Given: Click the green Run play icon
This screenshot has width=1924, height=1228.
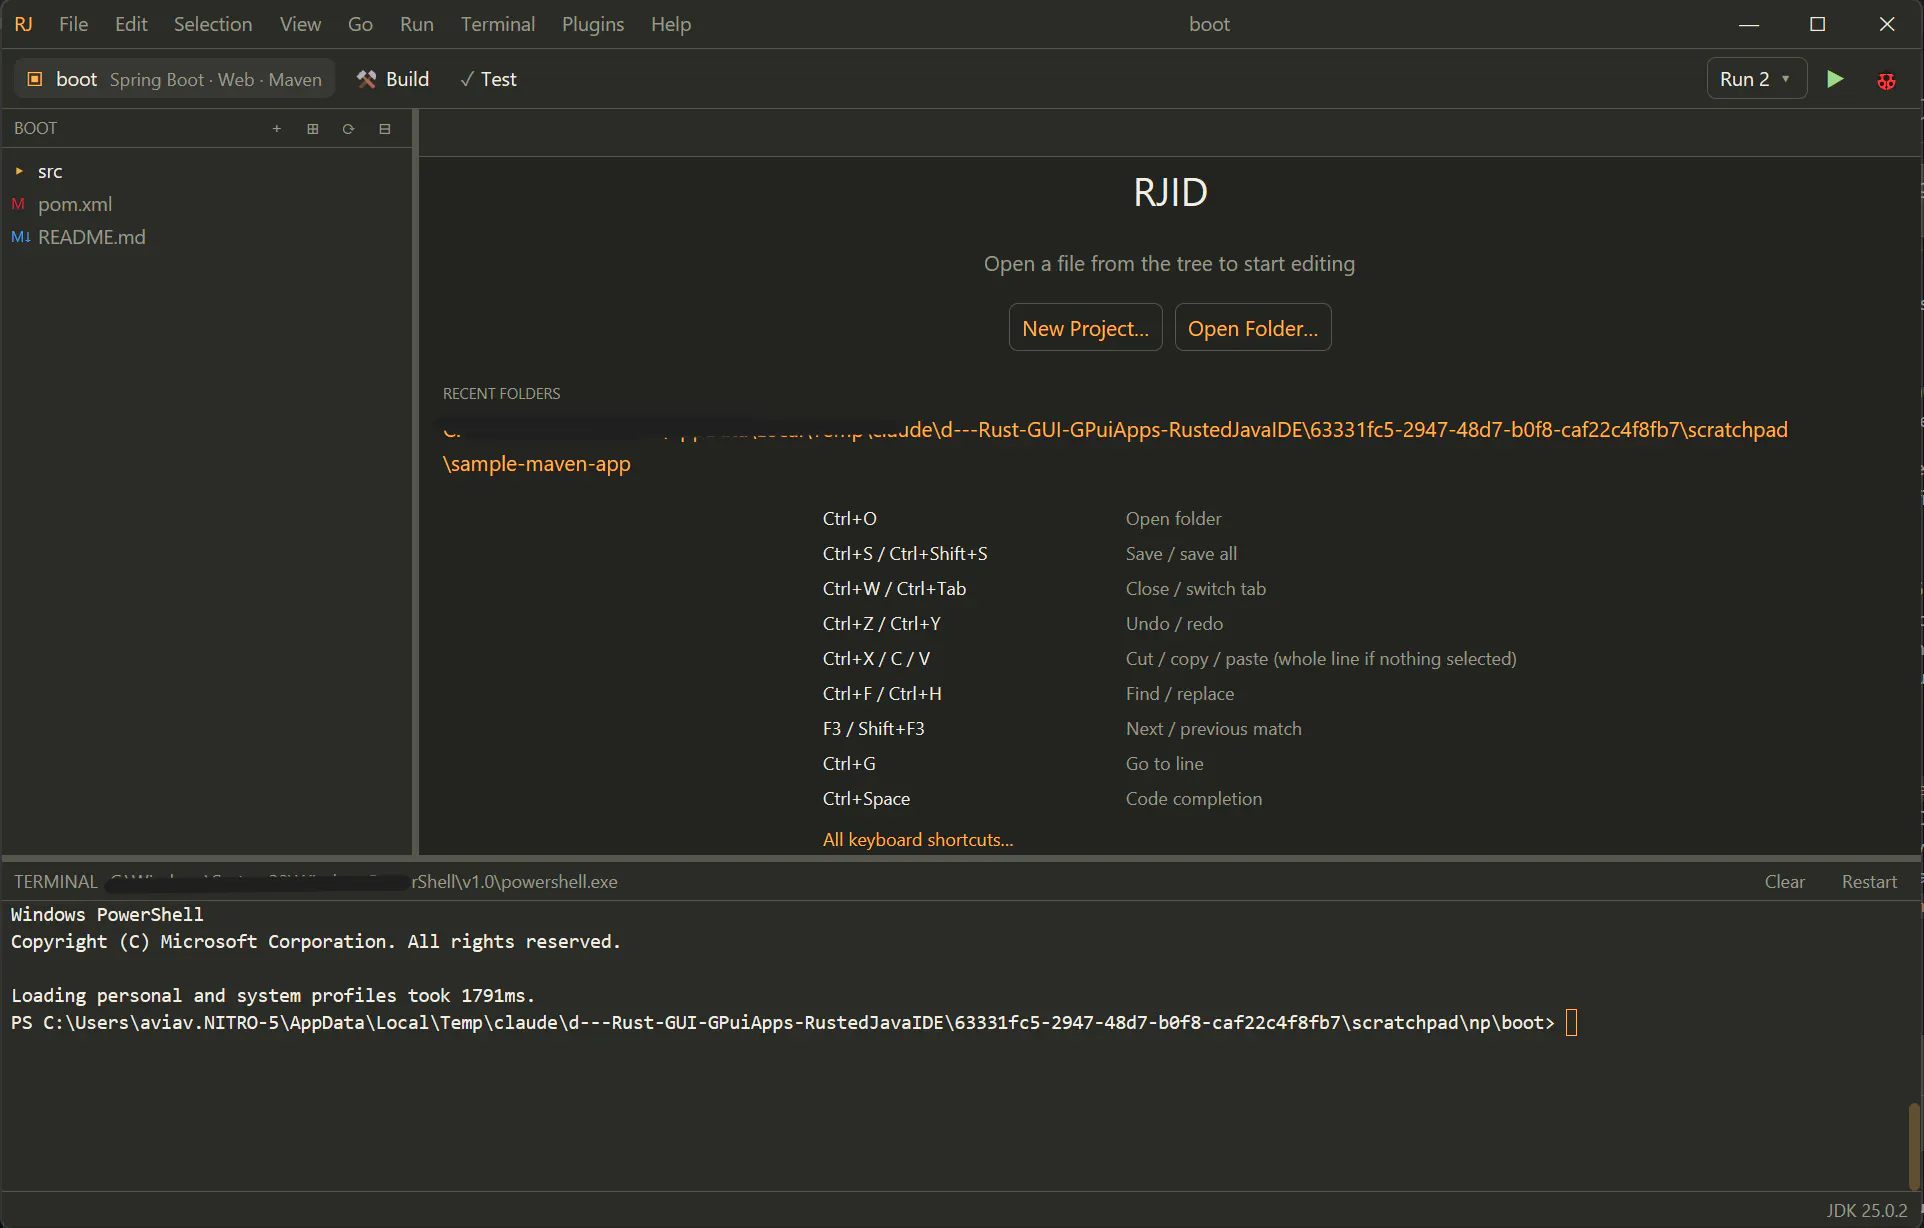Looking at the screenshot, I should click(x=1835, y=79).
